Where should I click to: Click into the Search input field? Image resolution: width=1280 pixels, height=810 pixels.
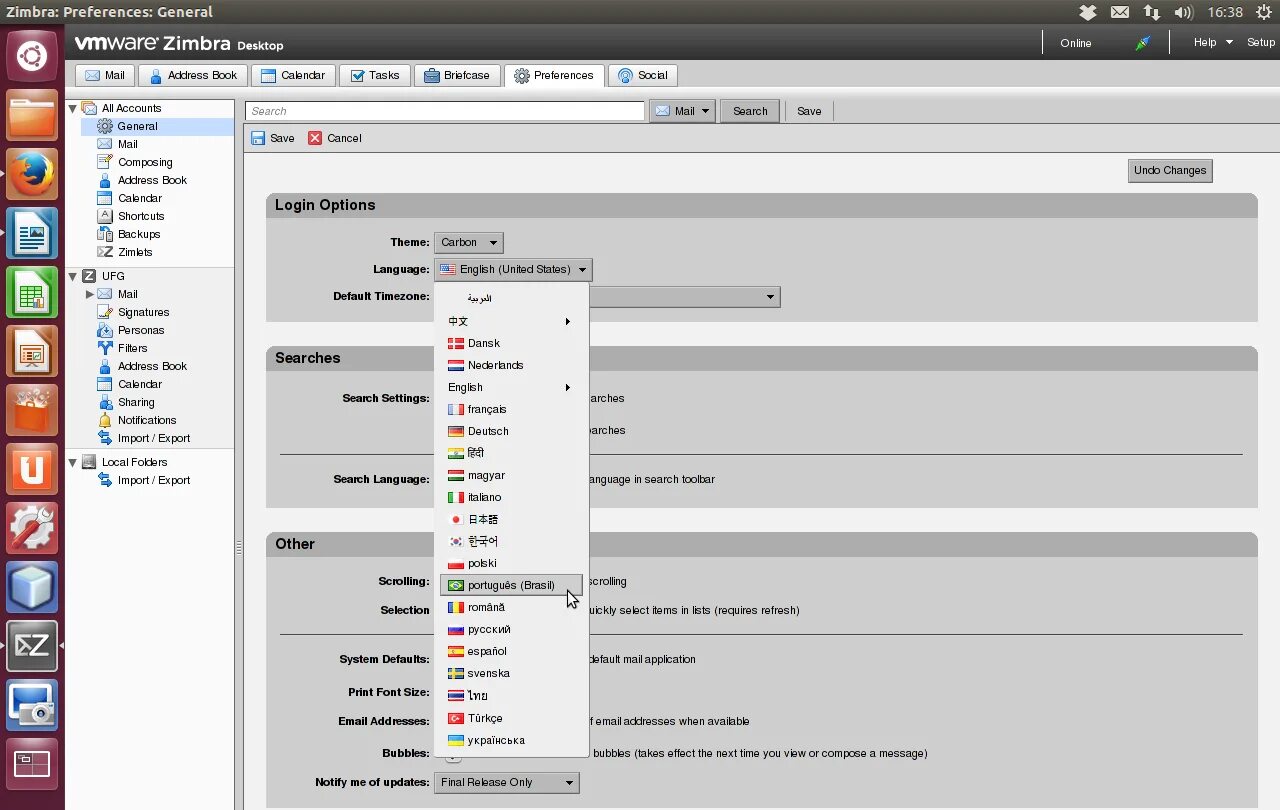click(x=445, y=111)
